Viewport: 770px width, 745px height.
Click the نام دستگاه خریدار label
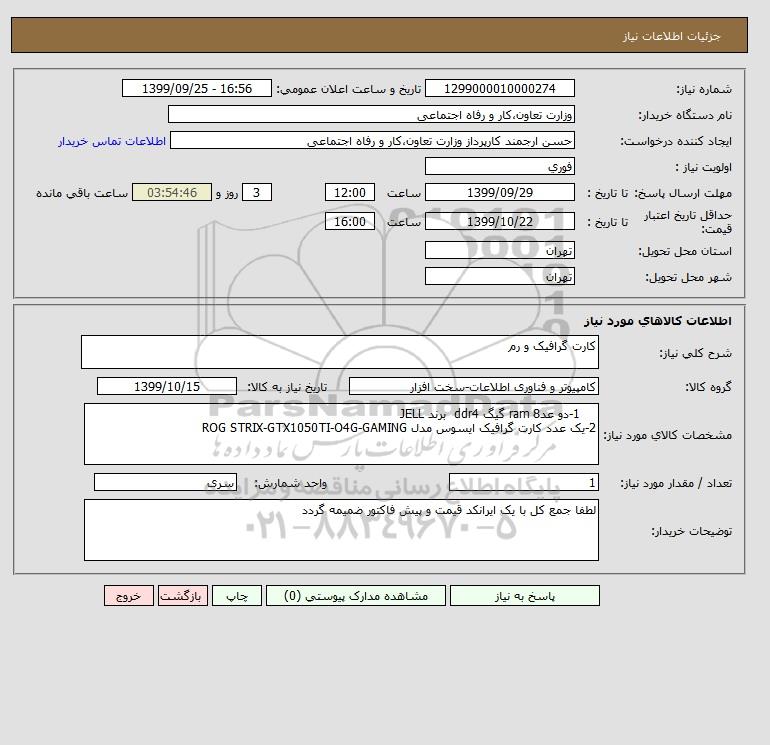[x=685, y=115]
